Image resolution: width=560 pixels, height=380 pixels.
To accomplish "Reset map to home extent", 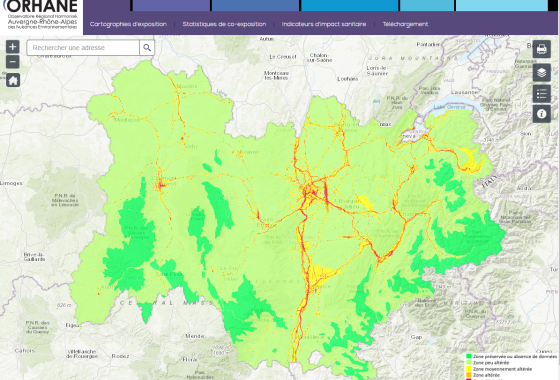I will tap(12, 80).
